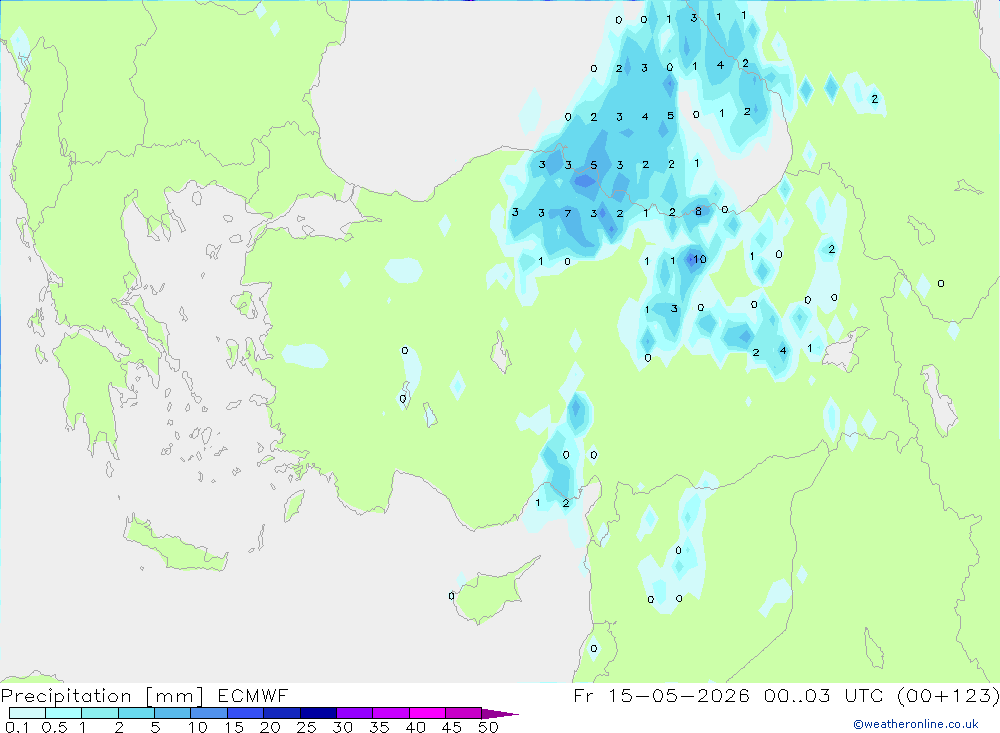
Task: Select the 2–5 mm legend color
Action: point(136,713)
